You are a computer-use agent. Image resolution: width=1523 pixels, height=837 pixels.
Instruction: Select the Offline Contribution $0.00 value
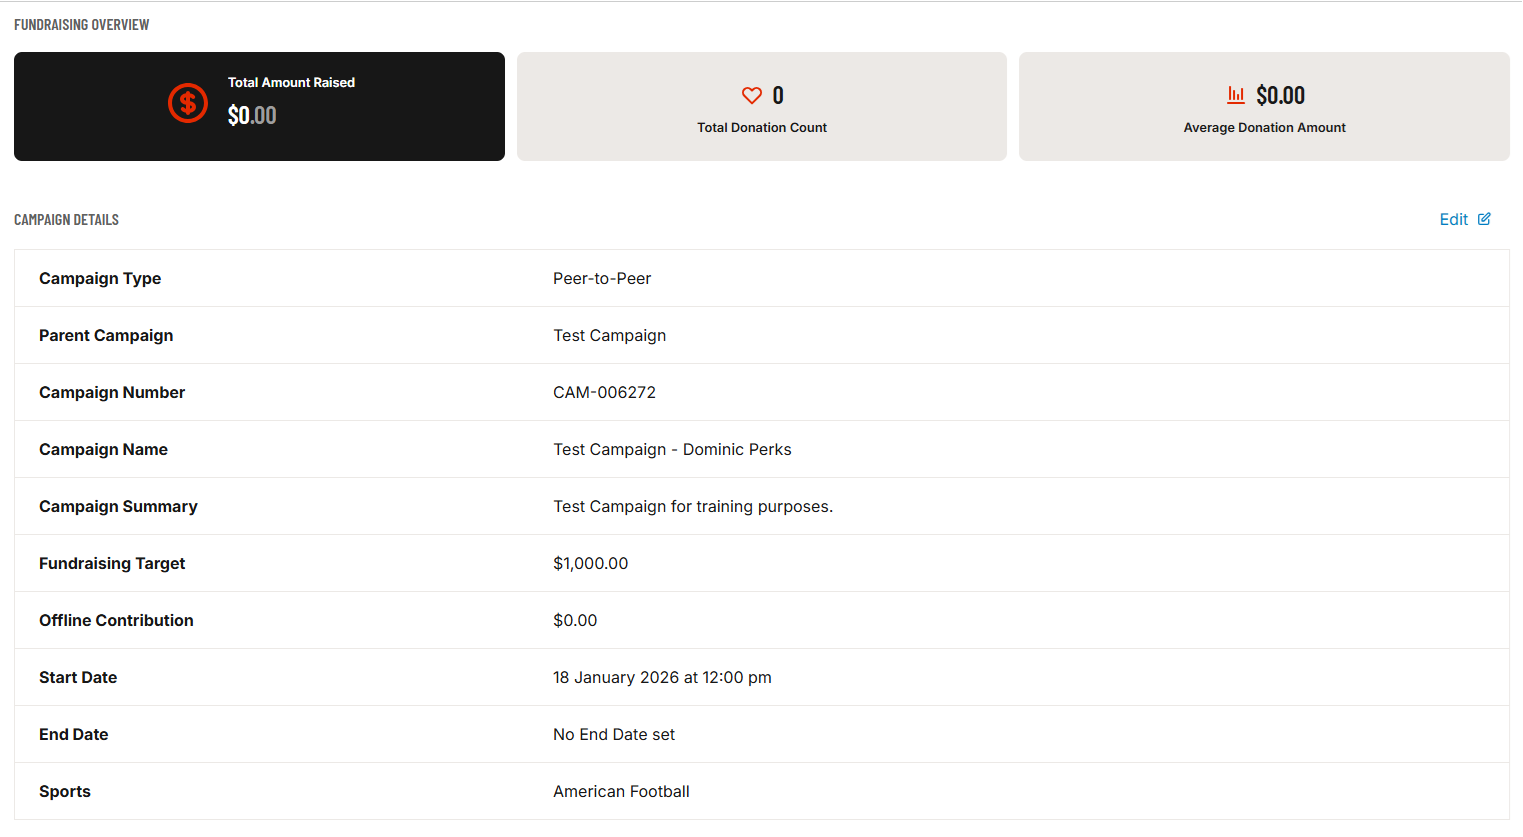click(575, 621)
